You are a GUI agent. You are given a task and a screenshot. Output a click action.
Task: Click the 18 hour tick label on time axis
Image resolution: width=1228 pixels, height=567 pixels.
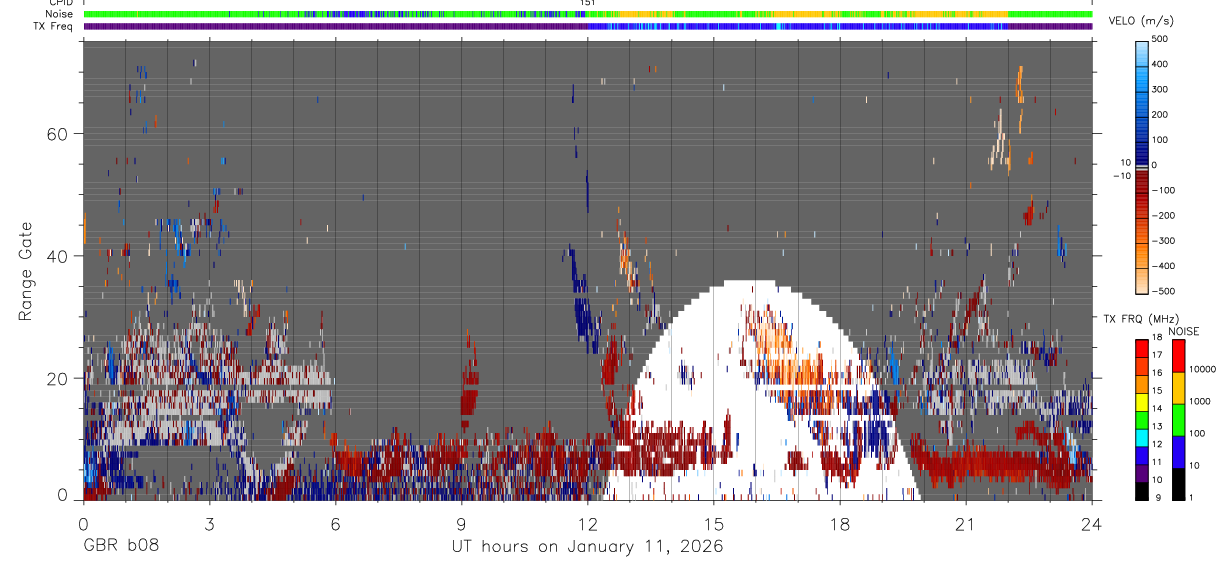(839, 523)
